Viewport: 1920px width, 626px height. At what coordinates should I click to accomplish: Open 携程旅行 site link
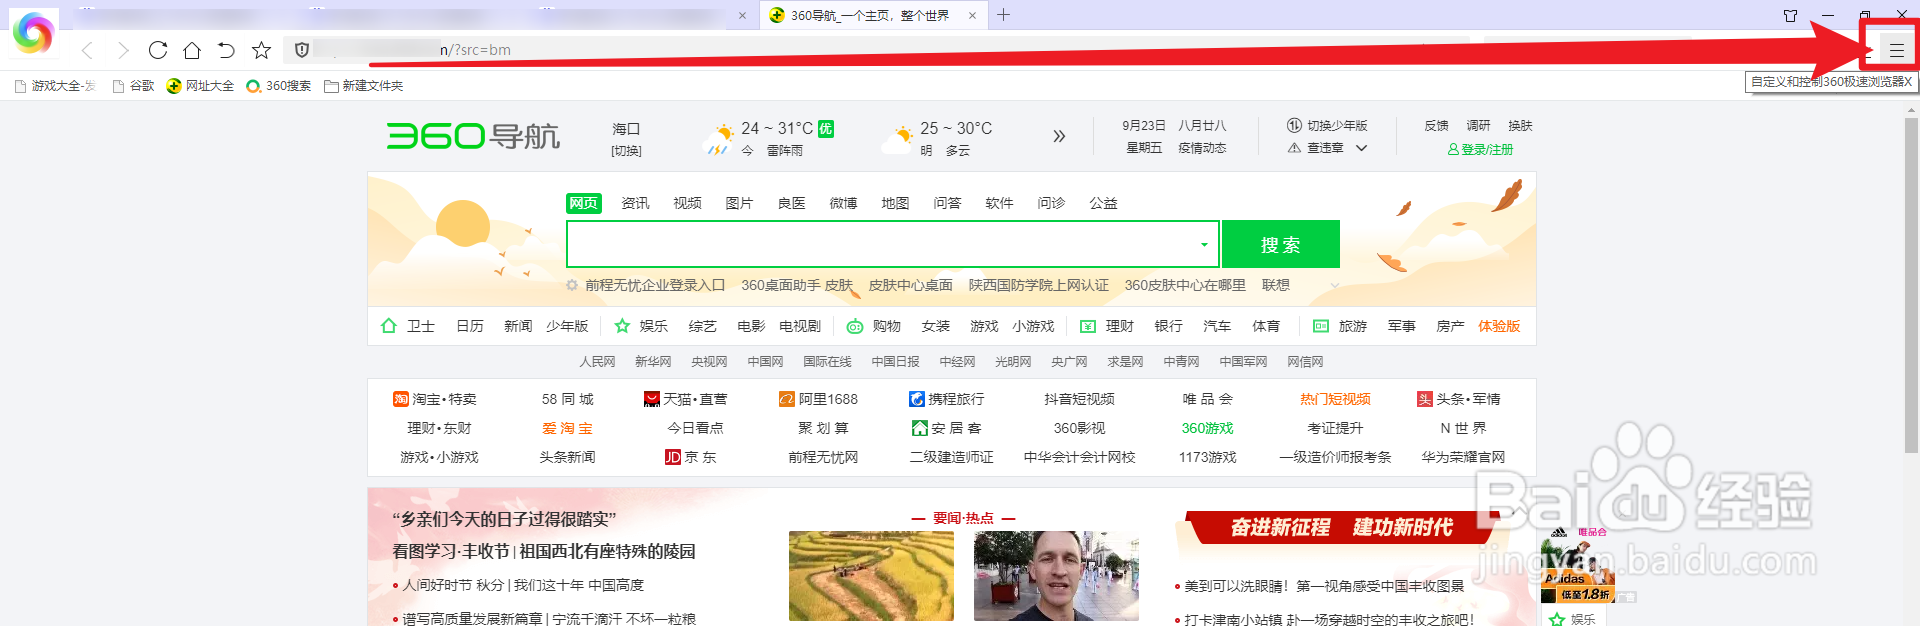point(946,399)
